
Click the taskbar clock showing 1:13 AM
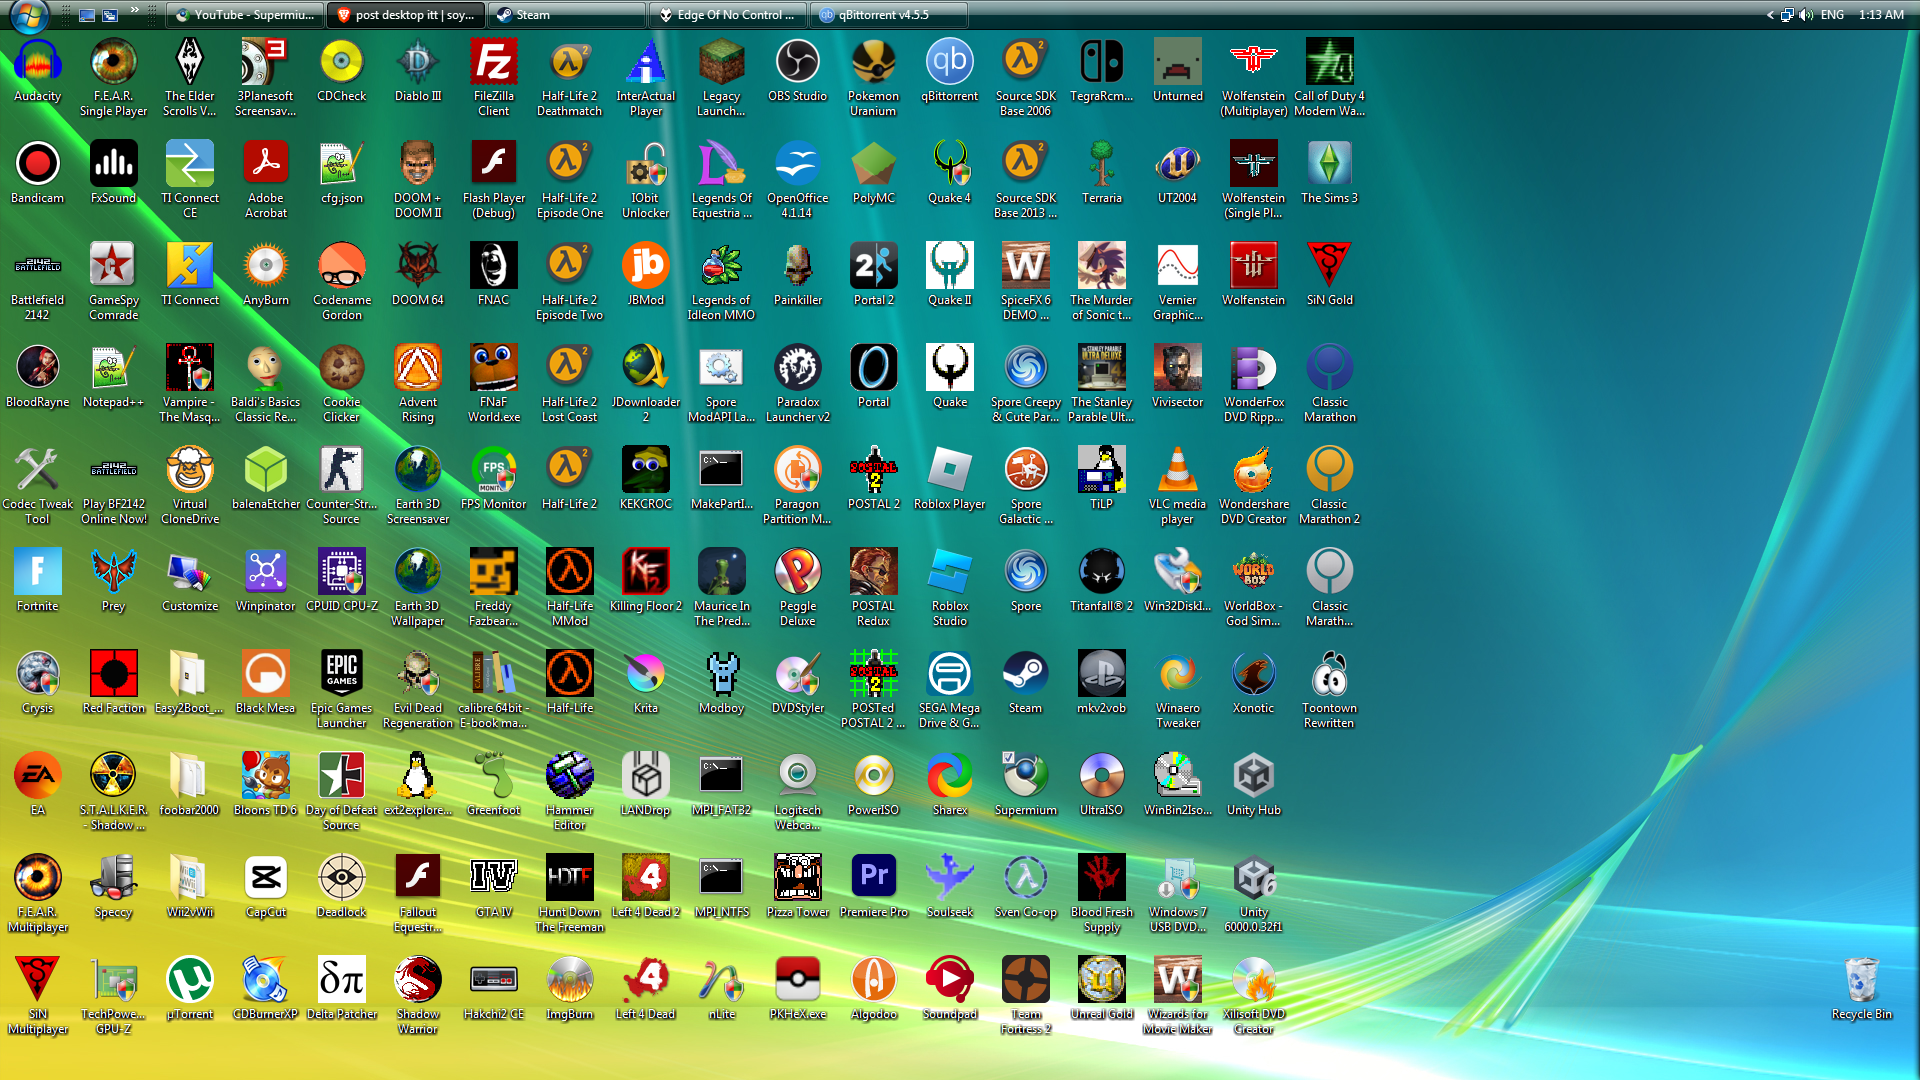coord(1881,15)
